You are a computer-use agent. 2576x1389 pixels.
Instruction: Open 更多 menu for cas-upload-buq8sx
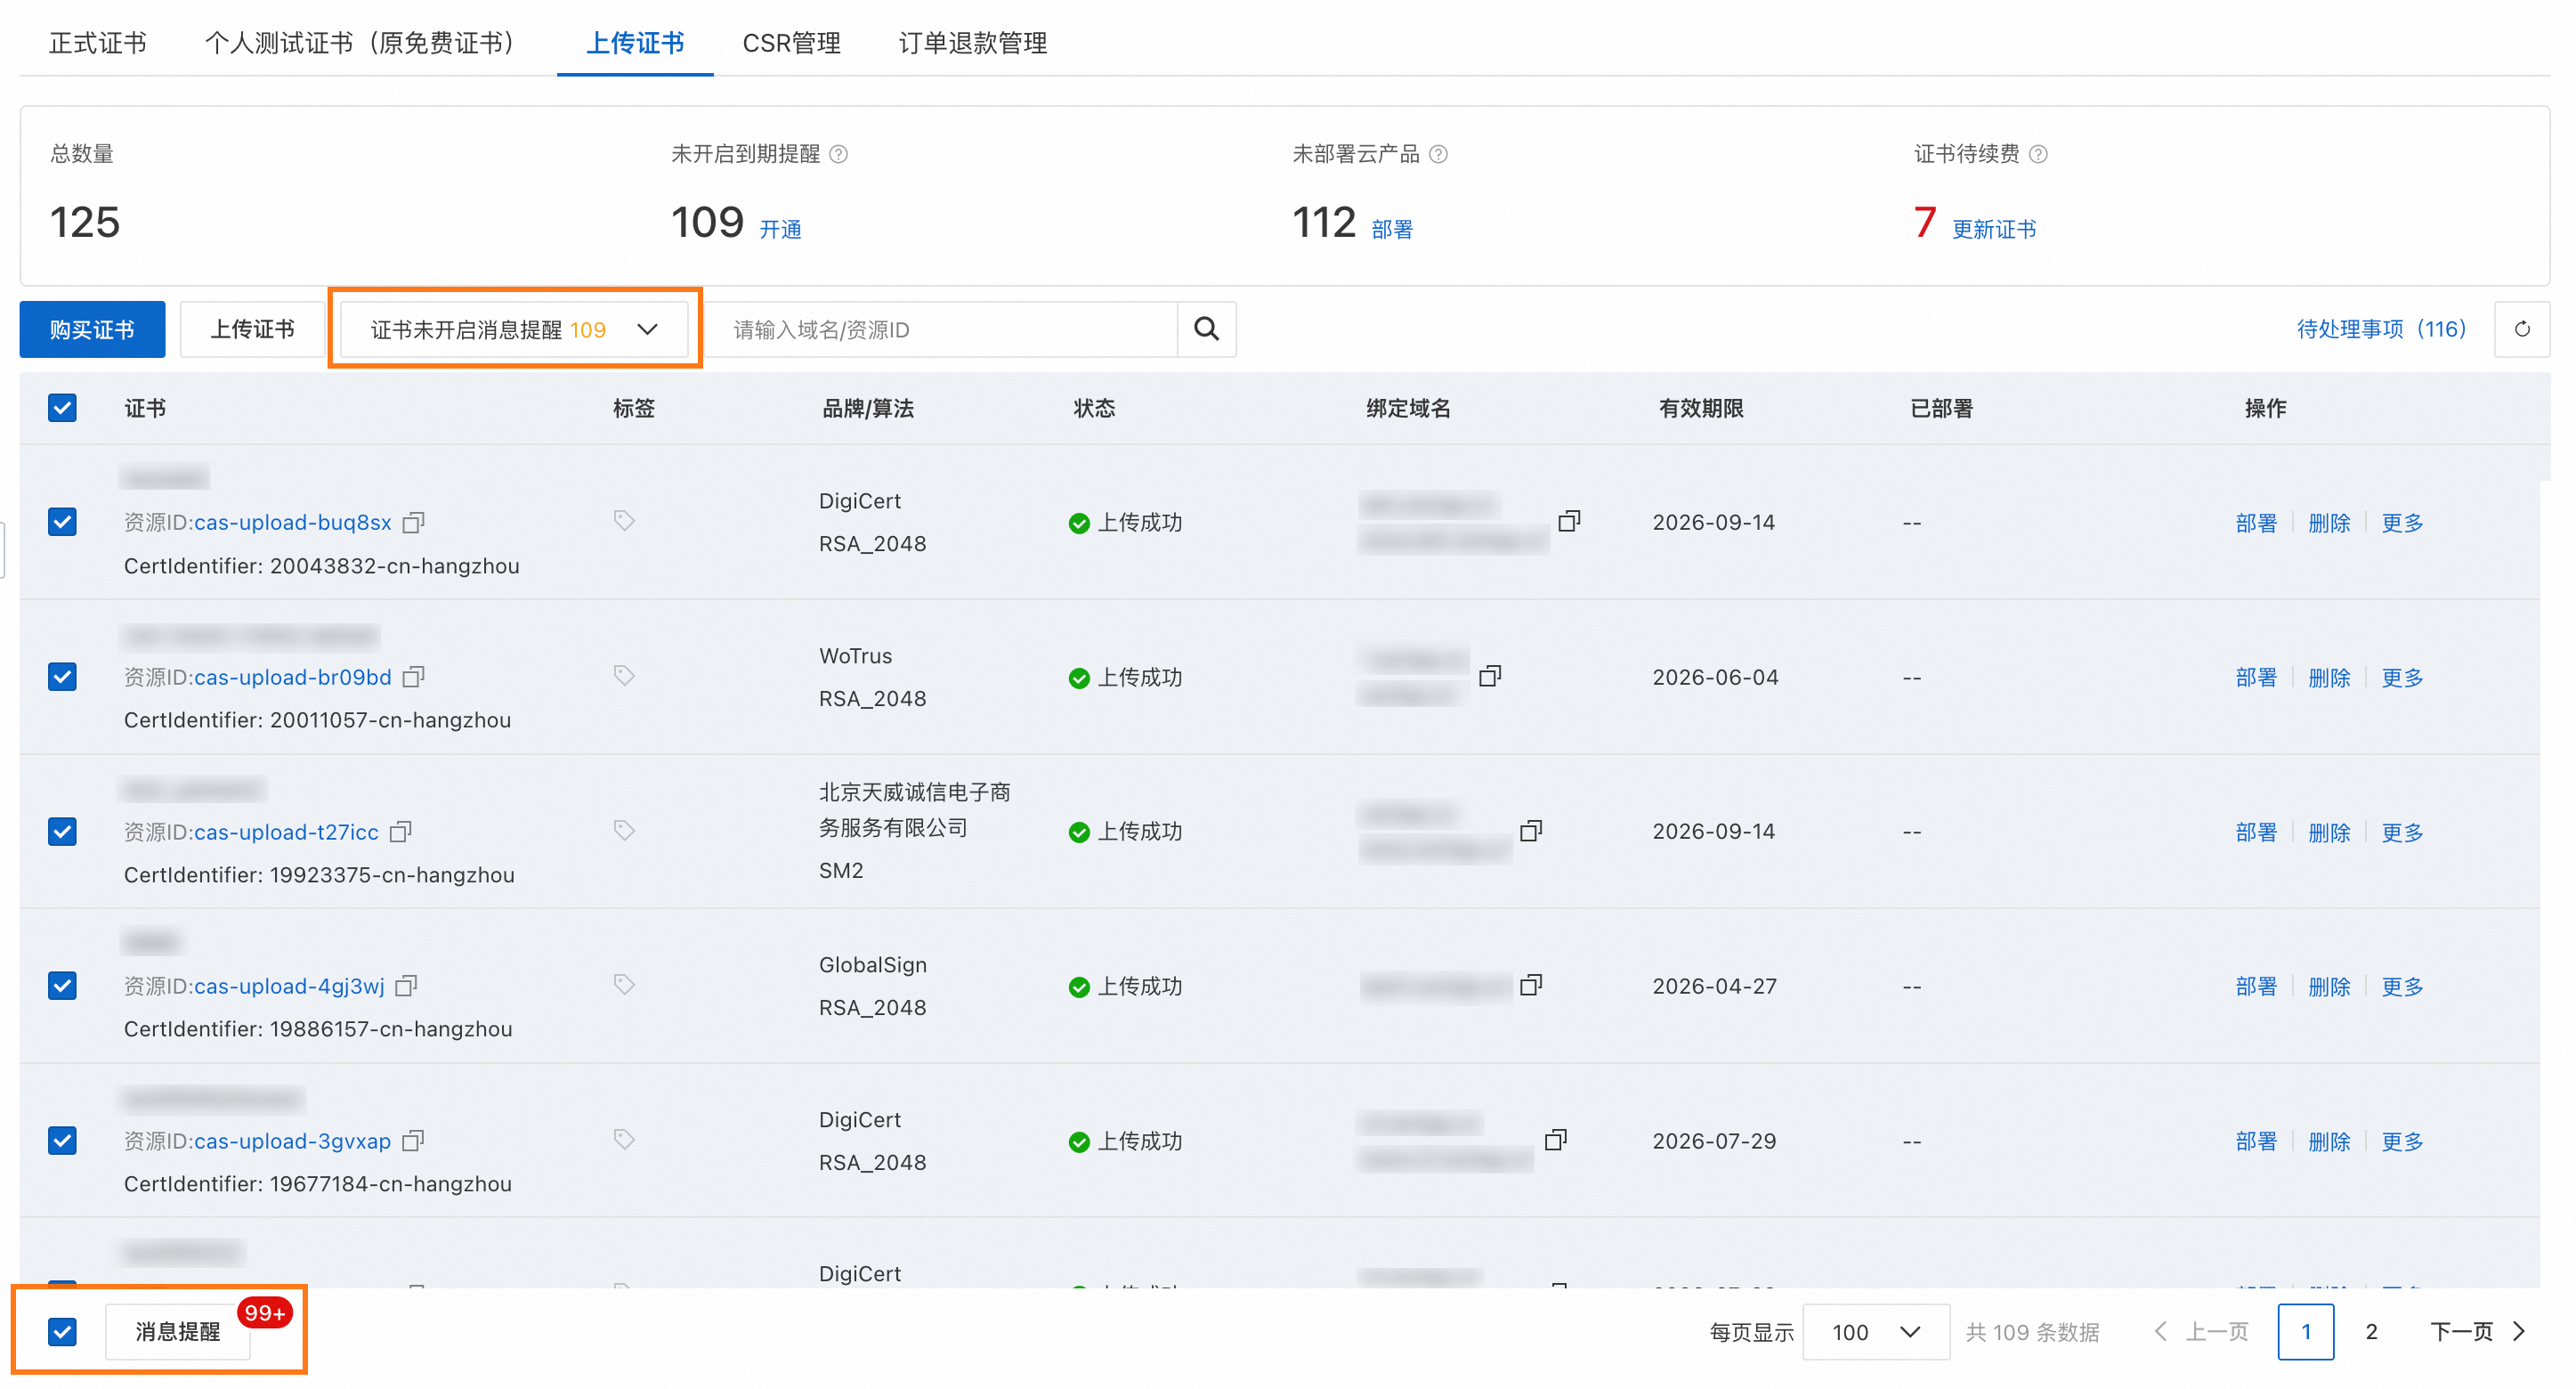click(2402, 523)
